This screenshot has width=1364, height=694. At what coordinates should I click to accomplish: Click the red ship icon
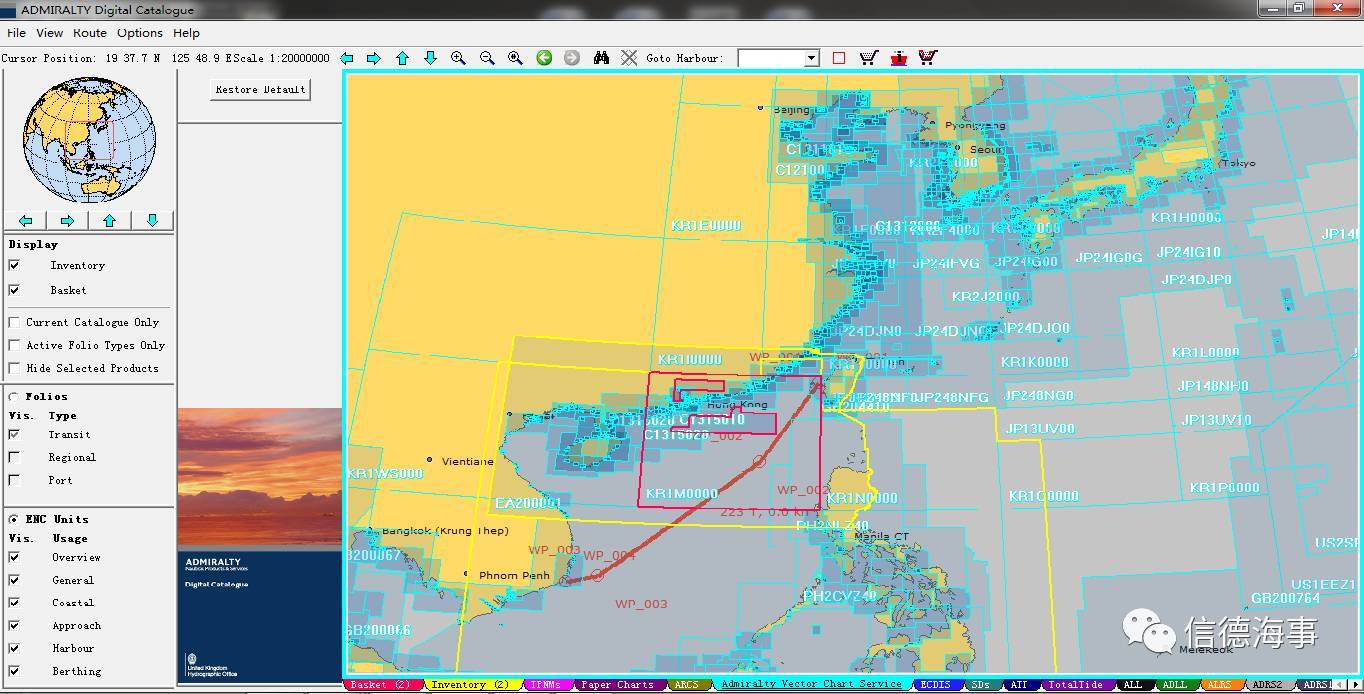[898, 58]
